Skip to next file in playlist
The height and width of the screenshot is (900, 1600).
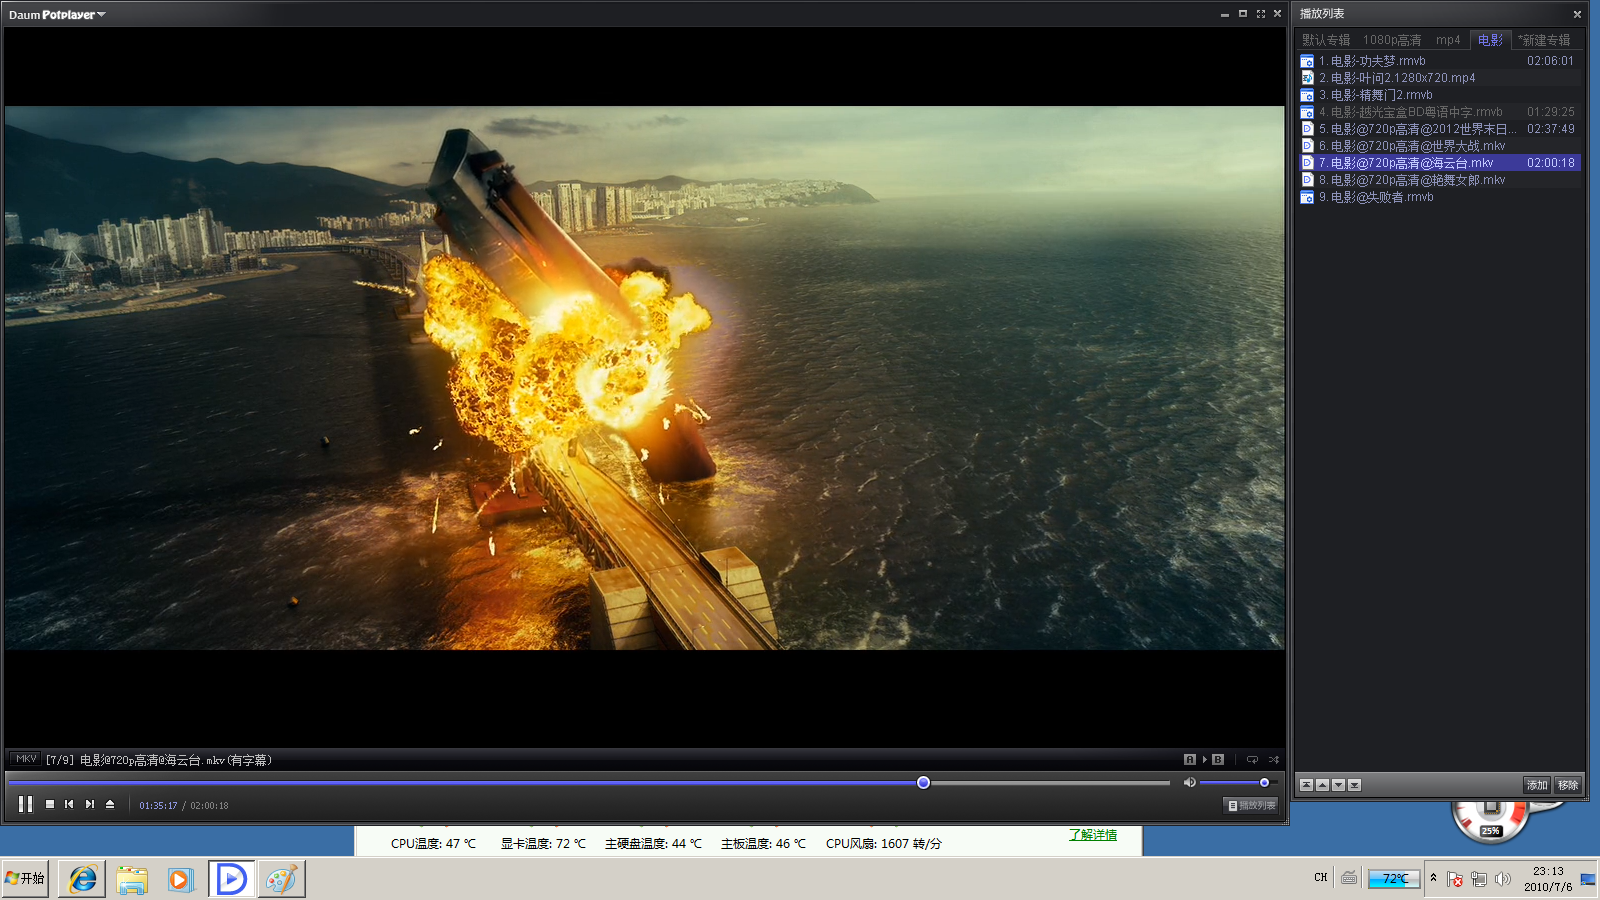pos(90,804)
